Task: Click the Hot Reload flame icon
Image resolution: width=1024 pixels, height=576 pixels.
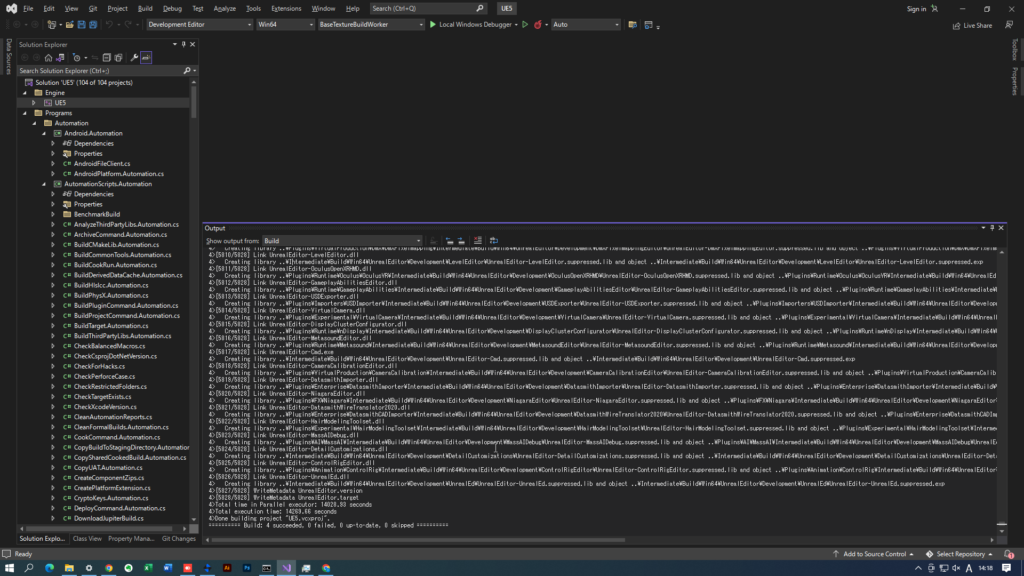Action: click(x=537, y=25)
